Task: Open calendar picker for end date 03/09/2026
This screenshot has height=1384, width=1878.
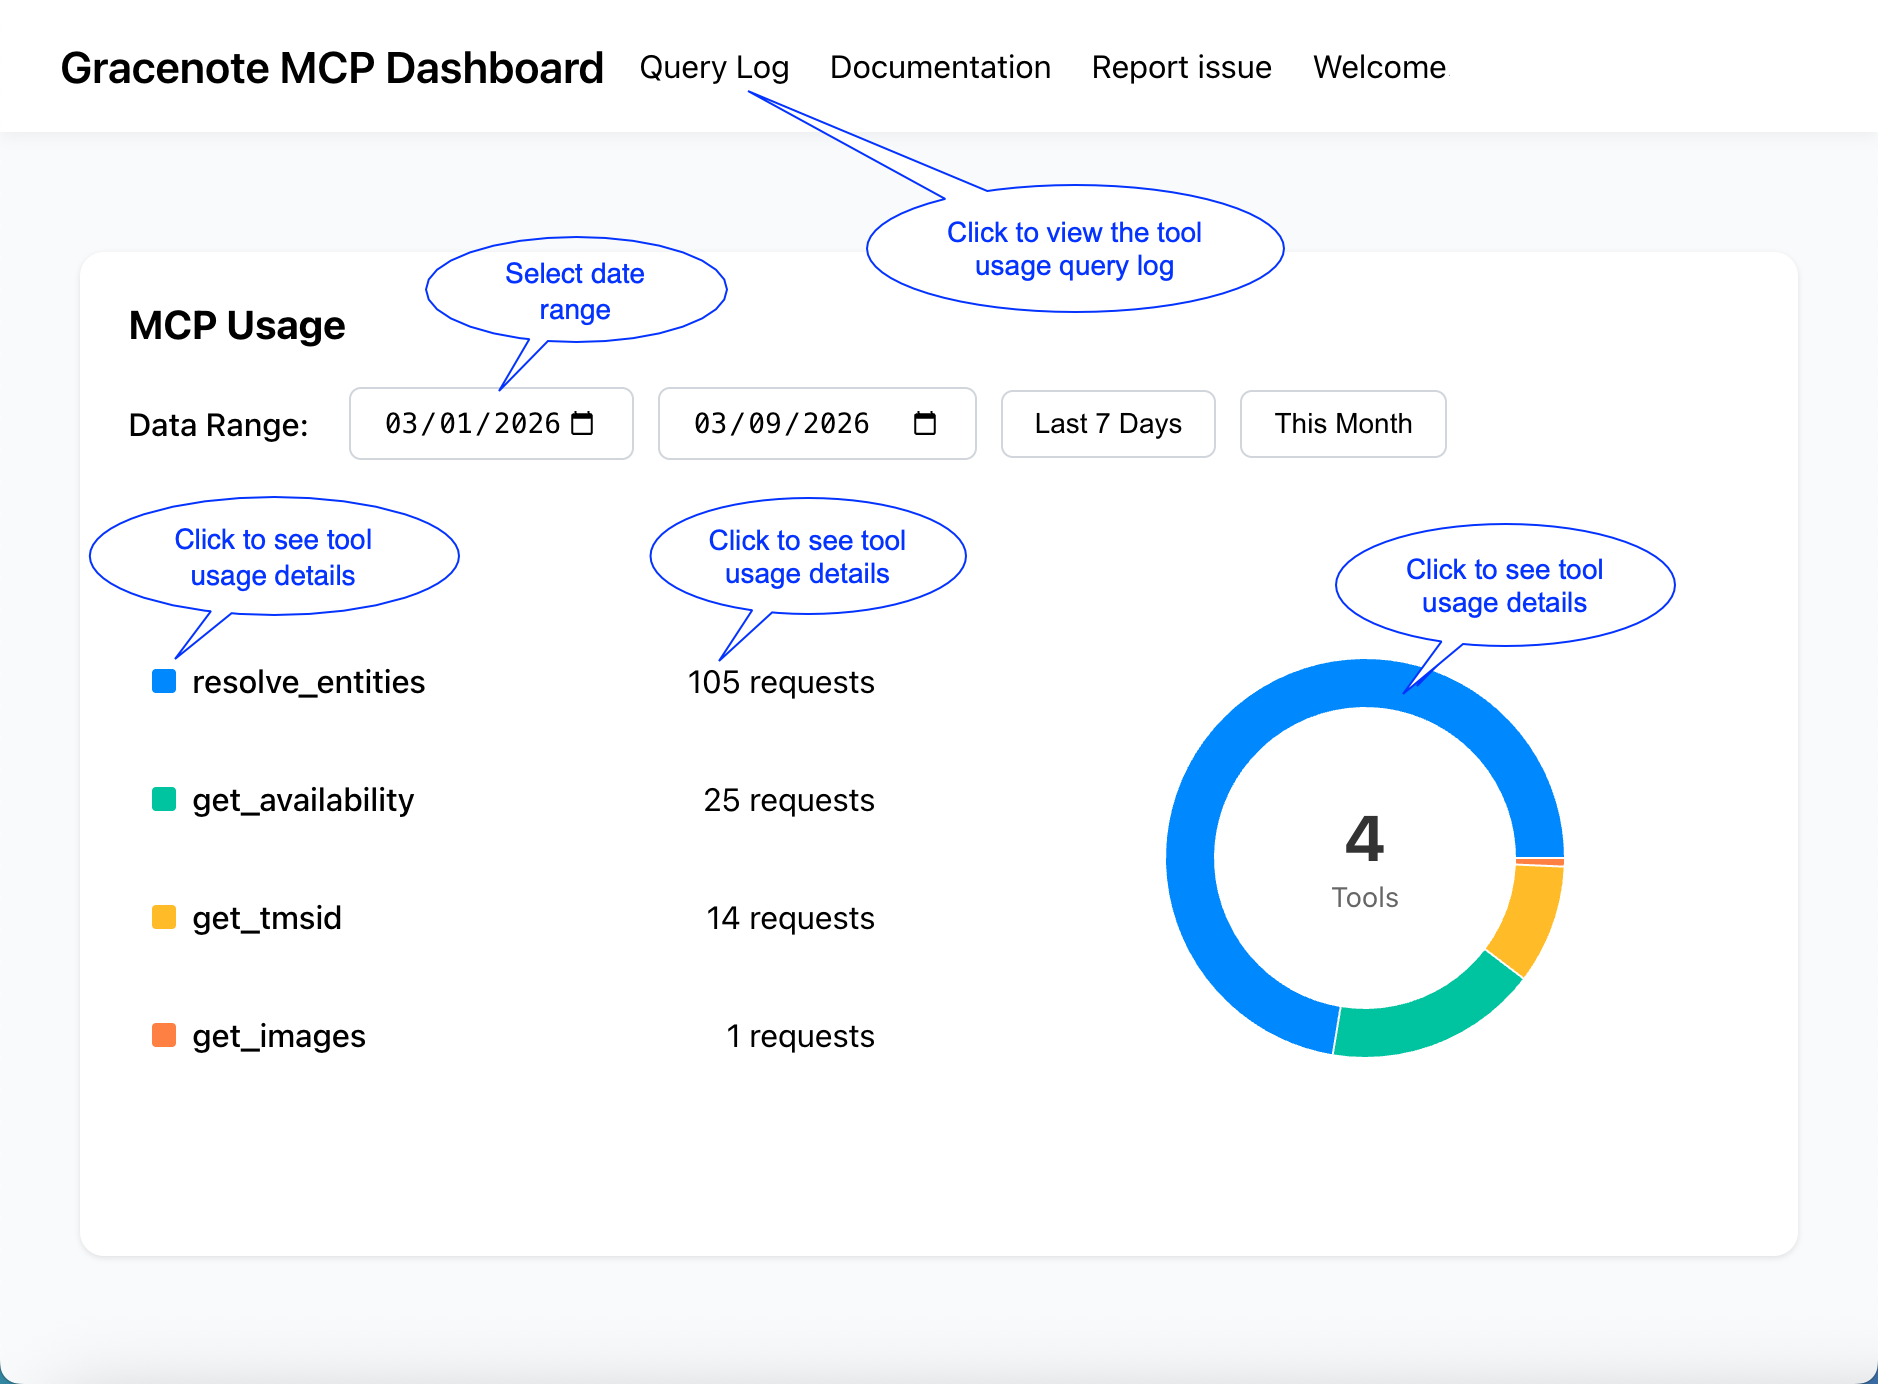Action: 925,424
